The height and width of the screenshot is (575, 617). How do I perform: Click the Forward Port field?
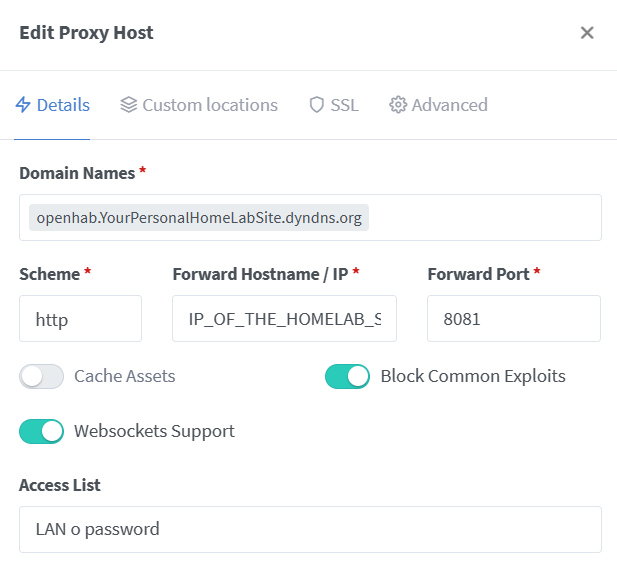pos(513,319)
